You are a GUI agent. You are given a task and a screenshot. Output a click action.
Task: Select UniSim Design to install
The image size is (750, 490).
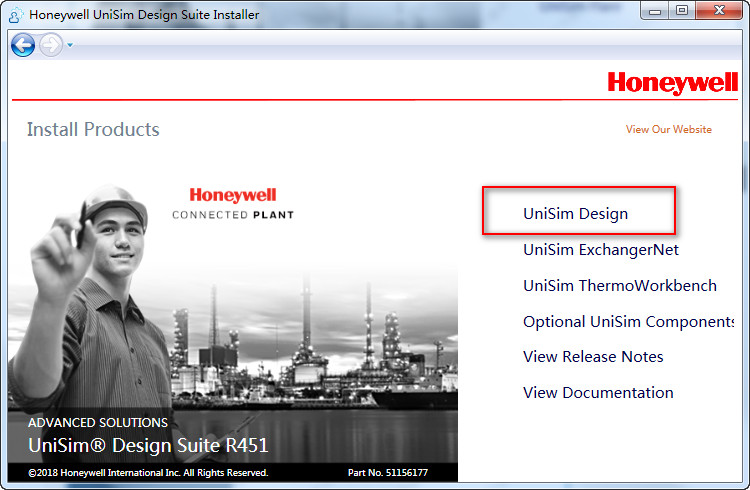pos(575,214)
